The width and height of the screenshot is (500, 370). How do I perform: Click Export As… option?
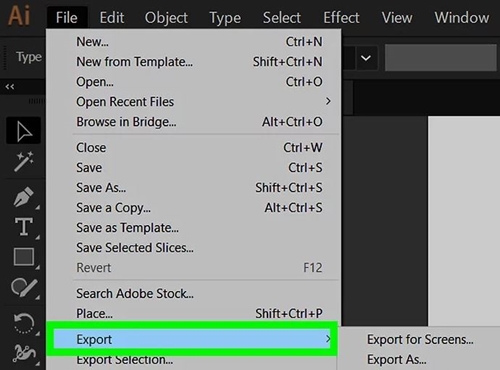[x=397, y=360]
